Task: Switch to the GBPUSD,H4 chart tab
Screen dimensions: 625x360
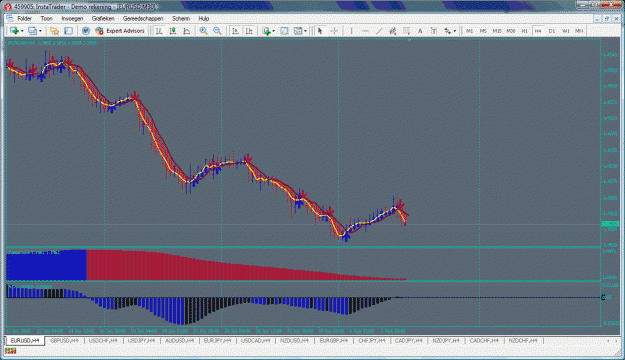Action: pos(64,341)
